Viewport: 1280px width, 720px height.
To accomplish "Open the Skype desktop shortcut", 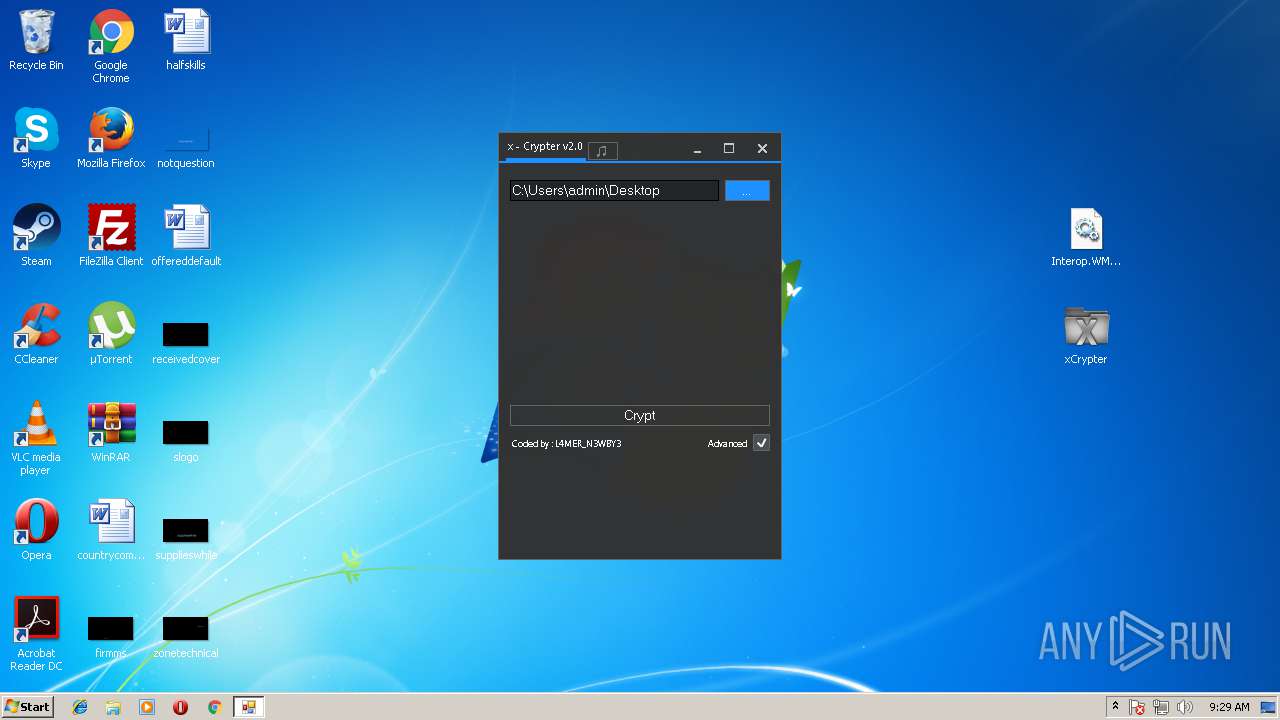I will [x=36, y=139].
